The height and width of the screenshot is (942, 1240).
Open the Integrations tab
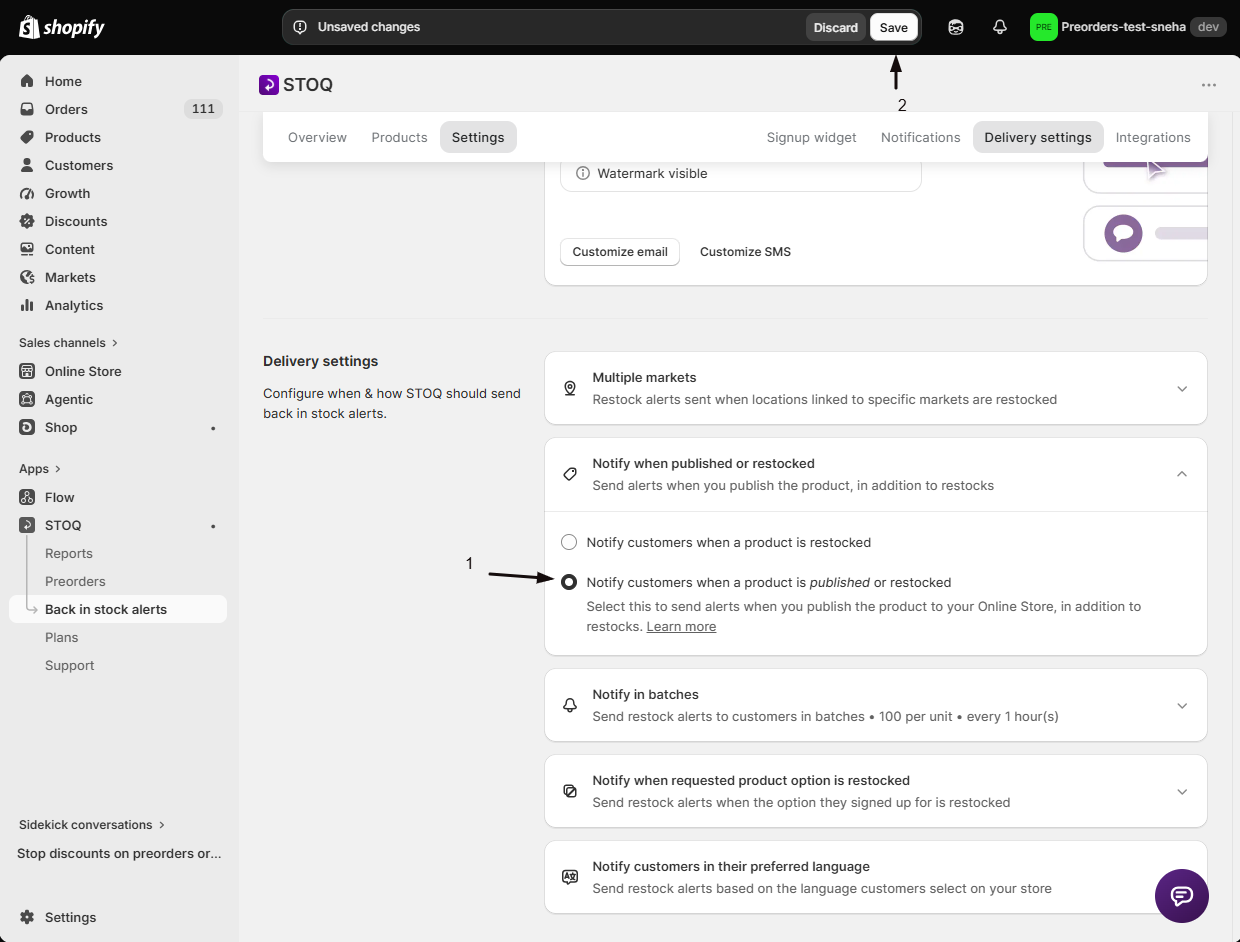(x=1153, y=137)
